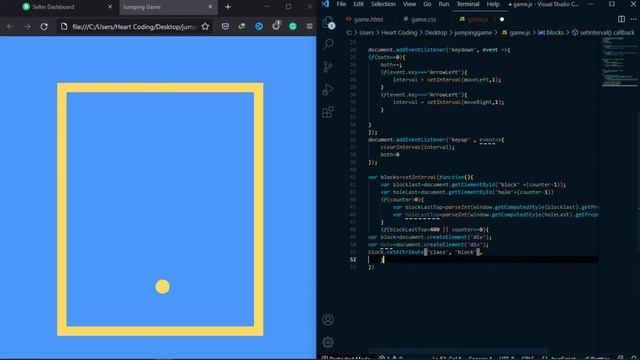Open the Extensions view in VS Code
The width and height of the screenshot is (640, 360).
pyautogui.click(x=328, y=112)
